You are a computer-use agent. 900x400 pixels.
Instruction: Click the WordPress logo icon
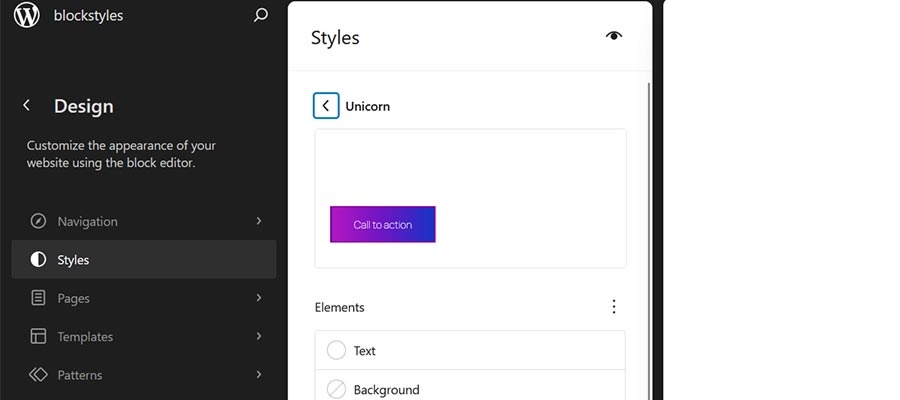27,16
